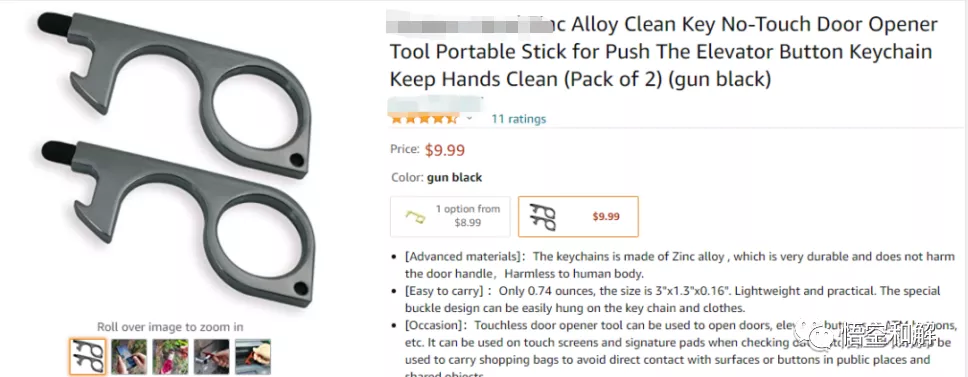Click the gold door opener swatch icon
Viewport: 968px width, 377px height.
(x=415, y=217)
